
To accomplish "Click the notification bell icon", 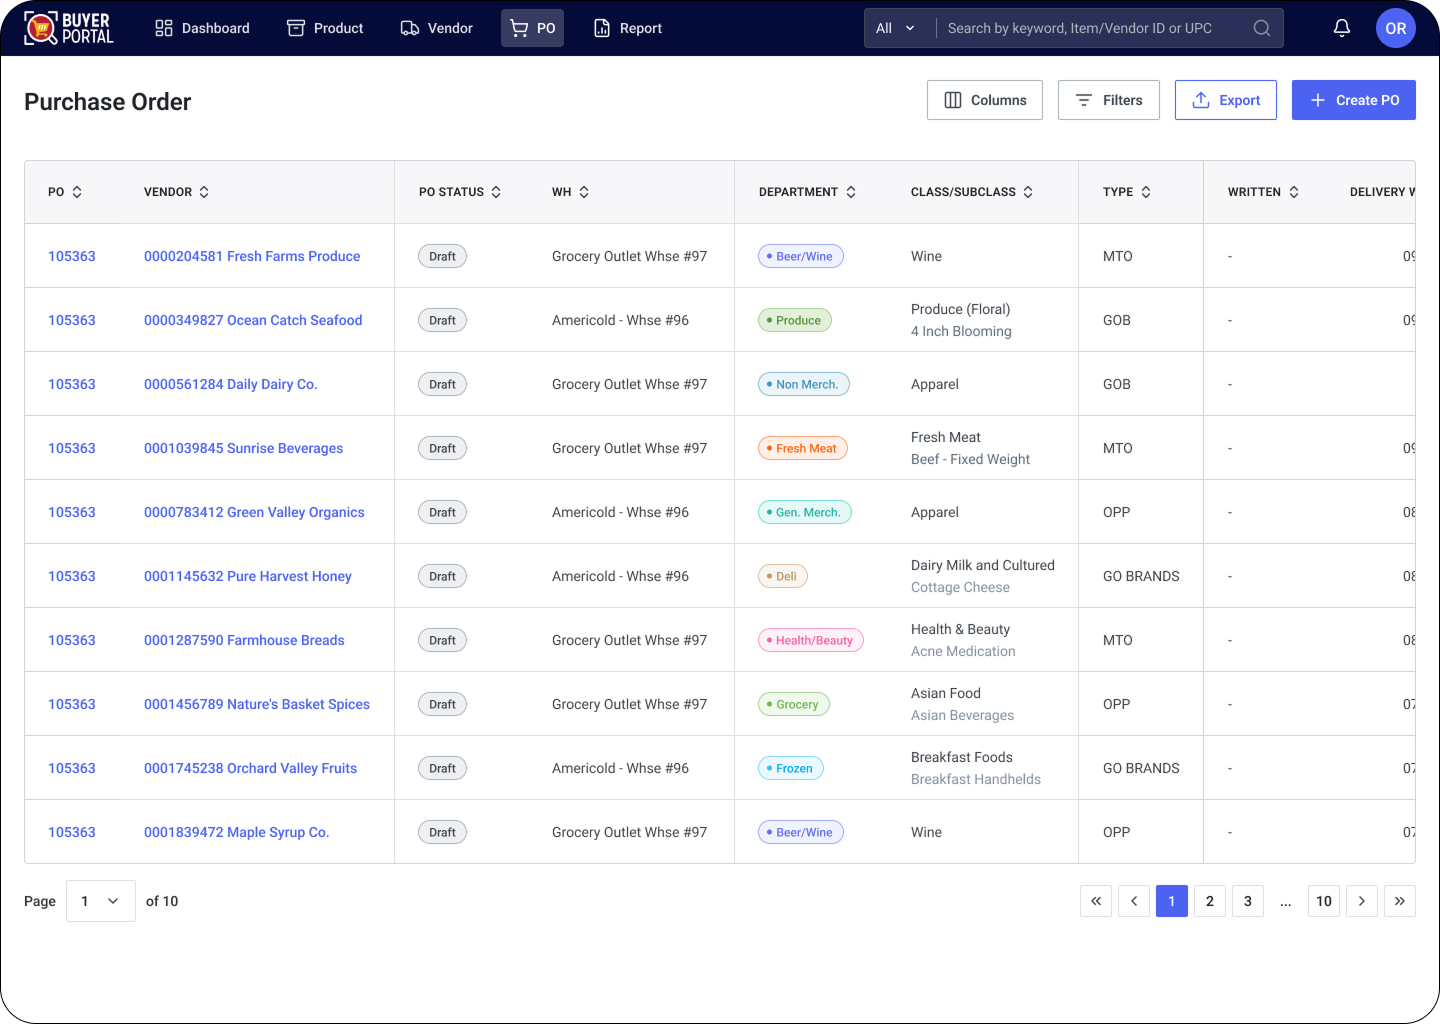I will [x=1342, y=28].
